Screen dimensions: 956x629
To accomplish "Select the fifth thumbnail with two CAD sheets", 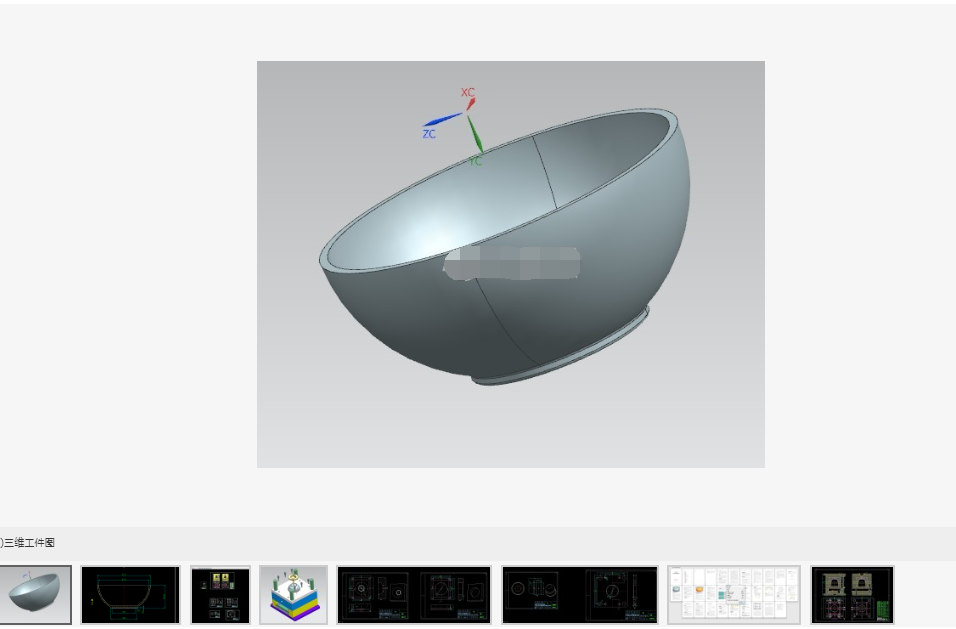I will 414,595.
